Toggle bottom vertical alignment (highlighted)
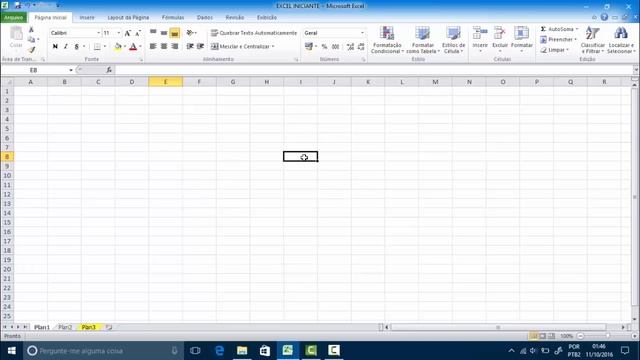640x360 pixels. point(175,33)
